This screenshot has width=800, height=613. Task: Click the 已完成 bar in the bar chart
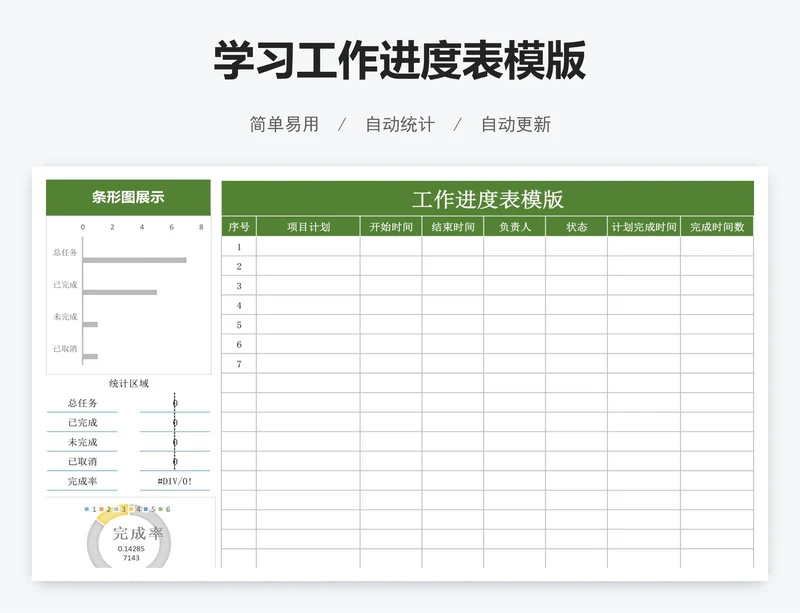coord(120,292)
